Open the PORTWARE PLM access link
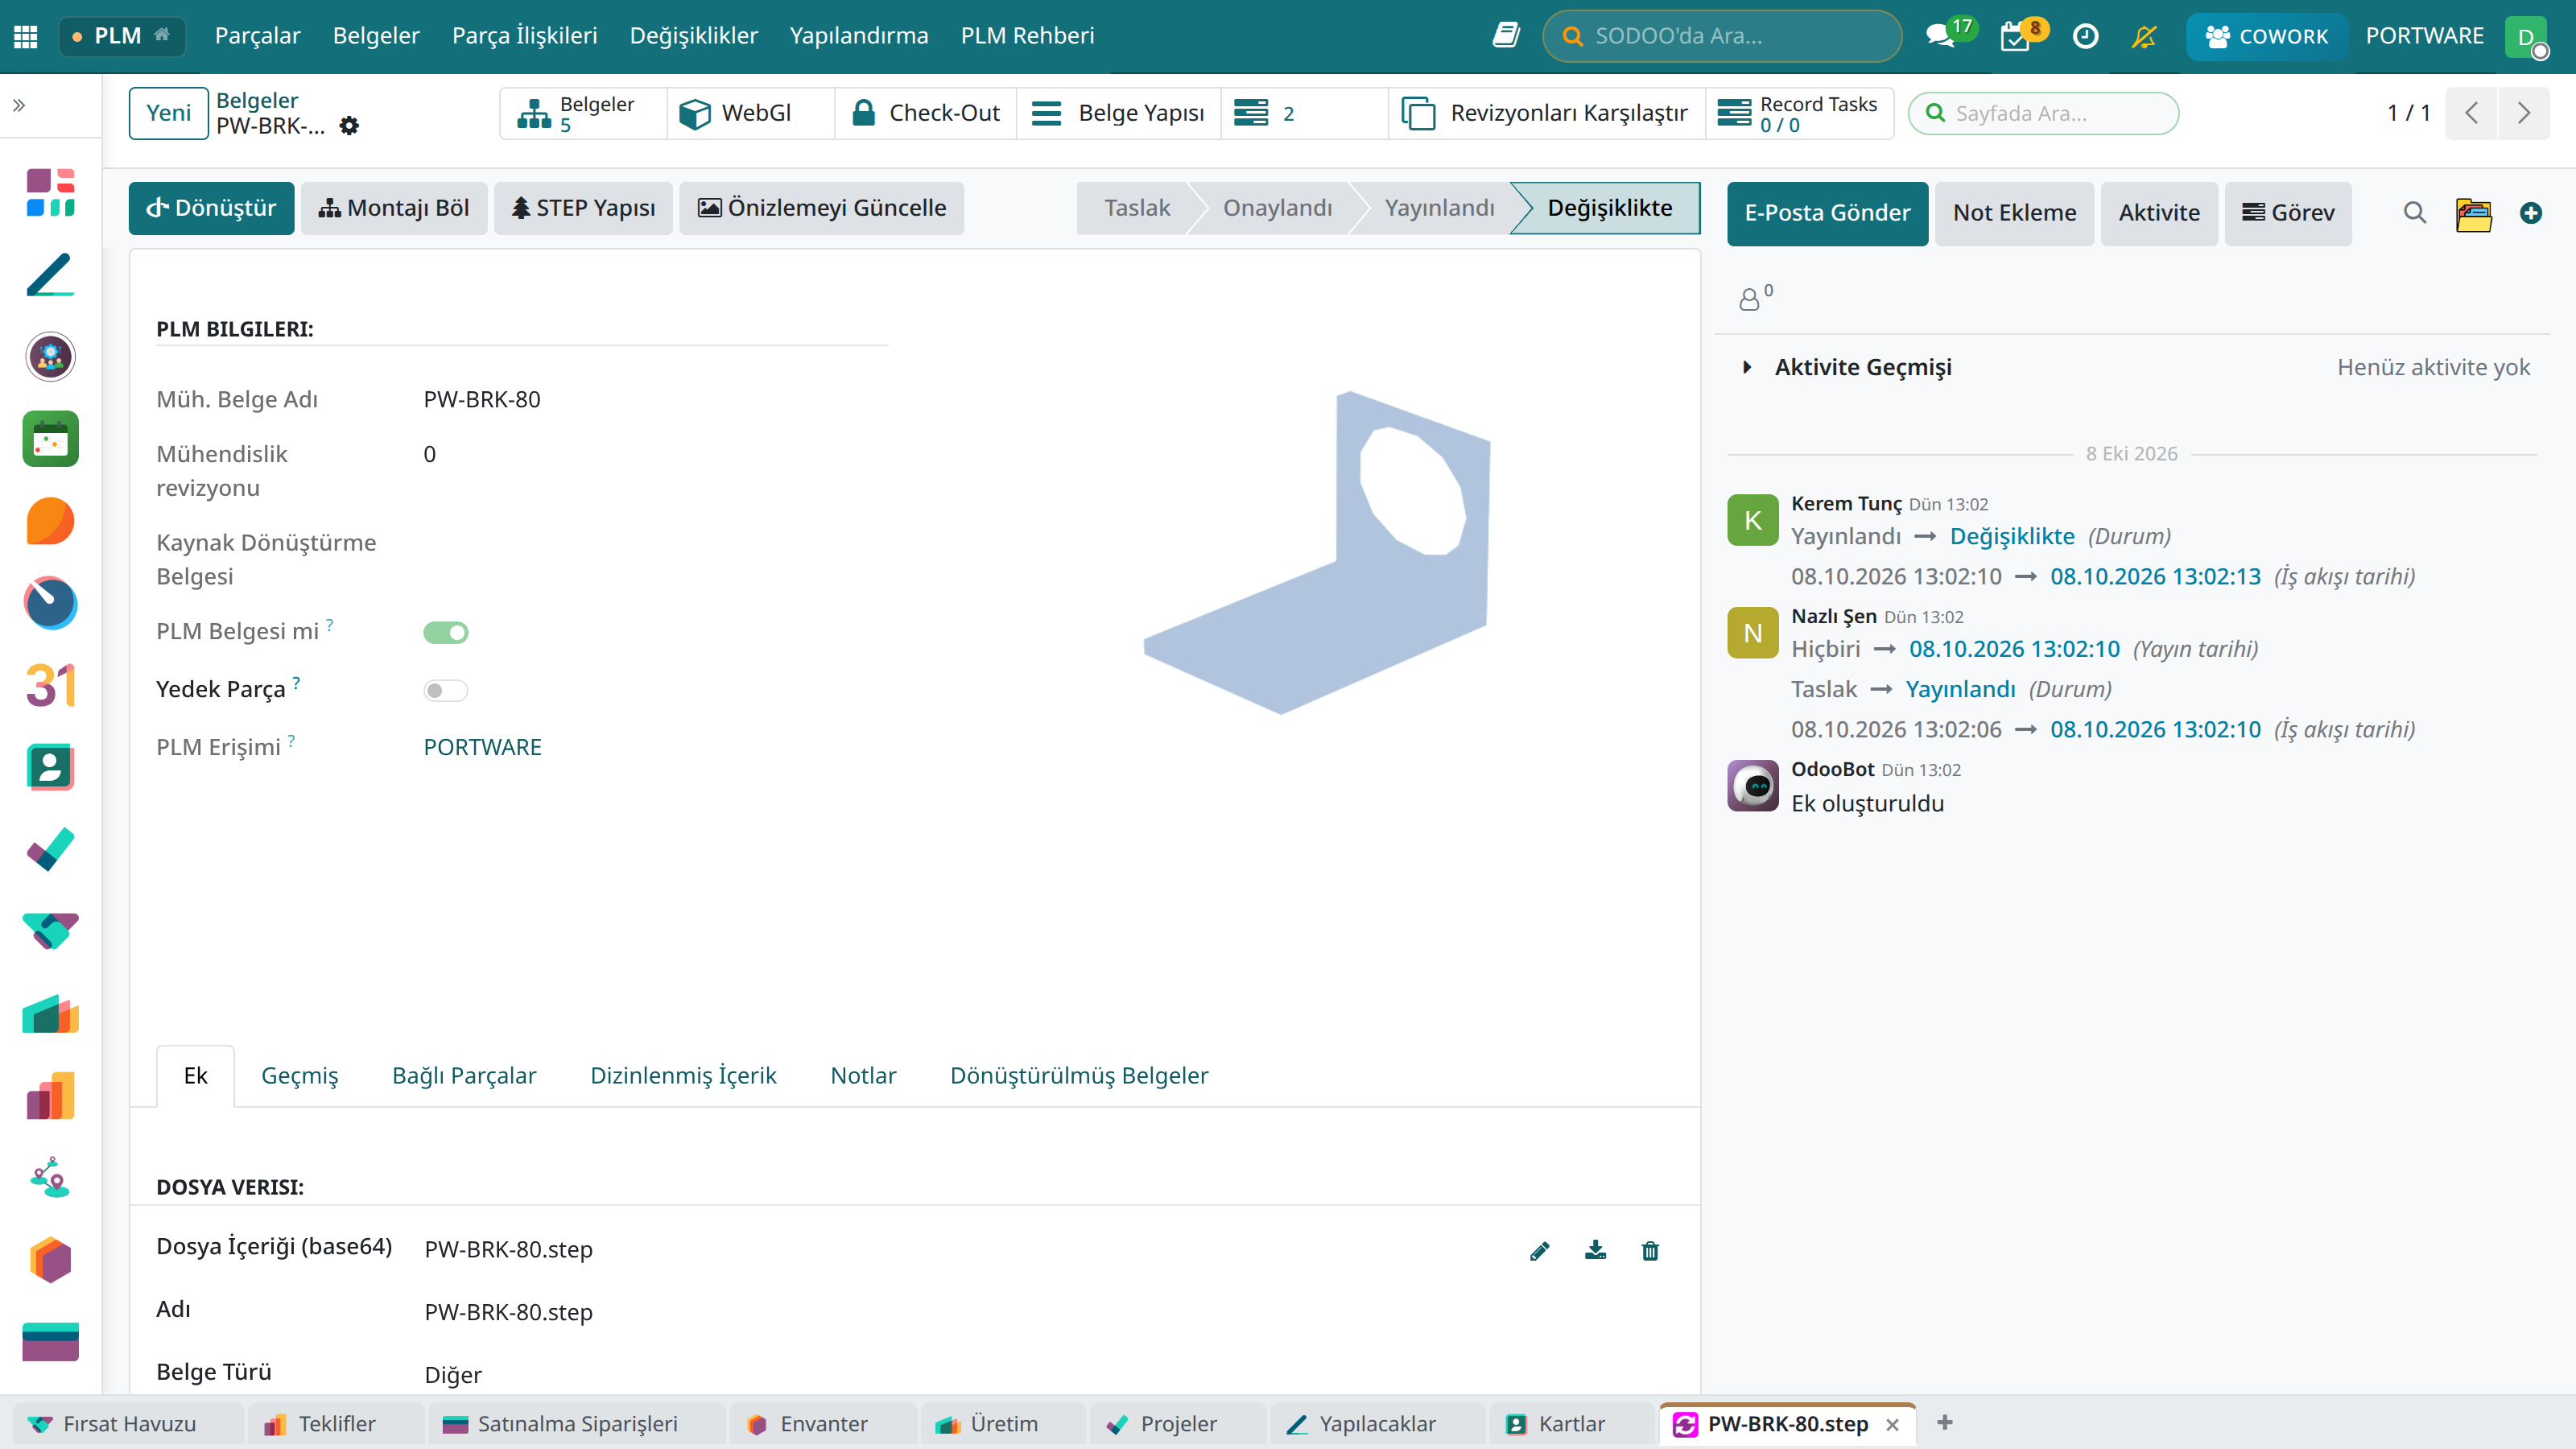The width and height of the screenshot is (2576, 1449). [x=482, y=747]
